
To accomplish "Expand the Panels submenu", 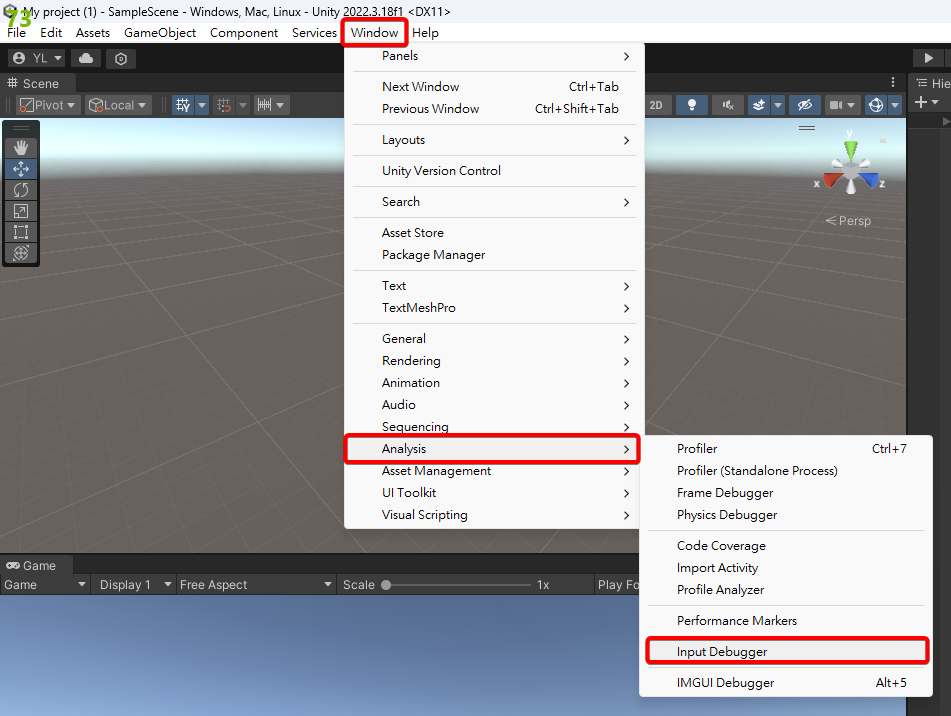I will [494, 56].
